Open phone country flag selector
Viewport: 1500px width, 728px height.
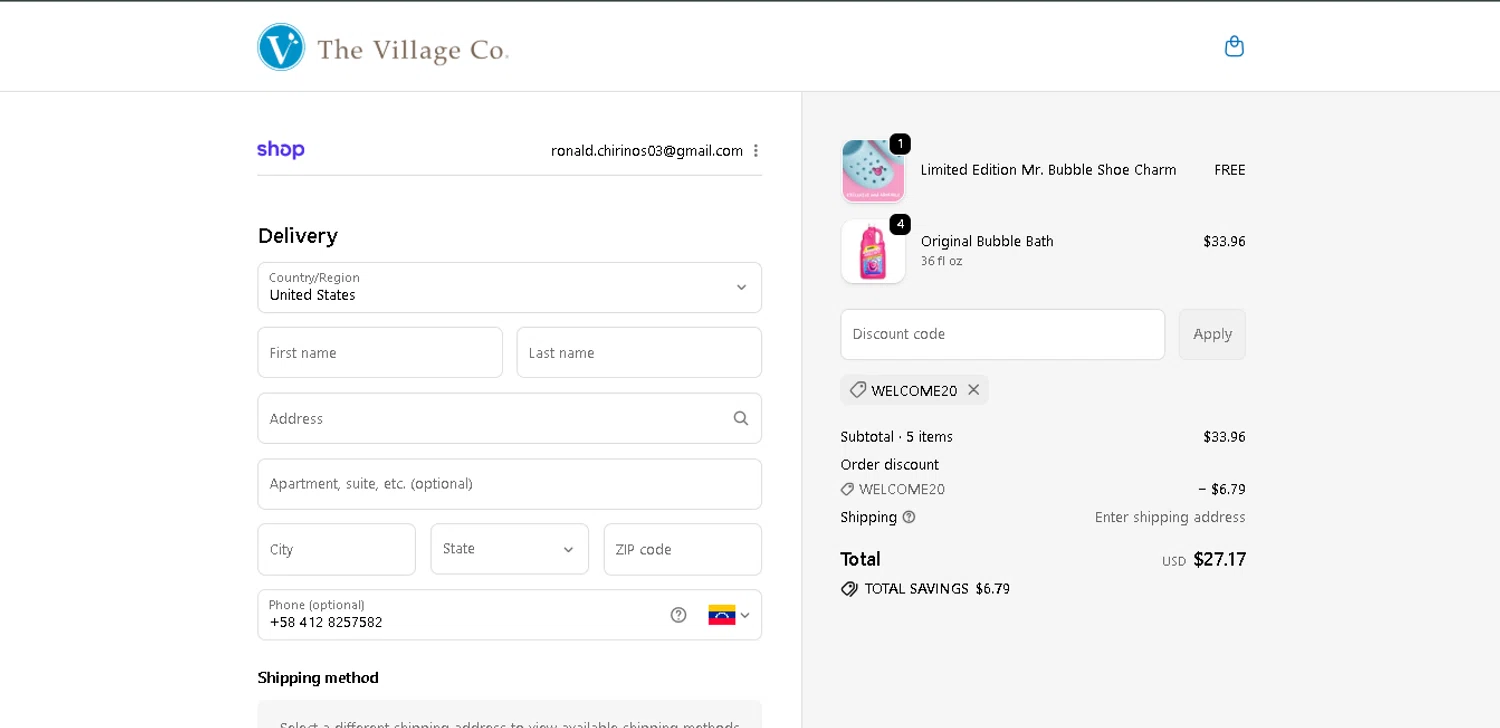[729, 615]
